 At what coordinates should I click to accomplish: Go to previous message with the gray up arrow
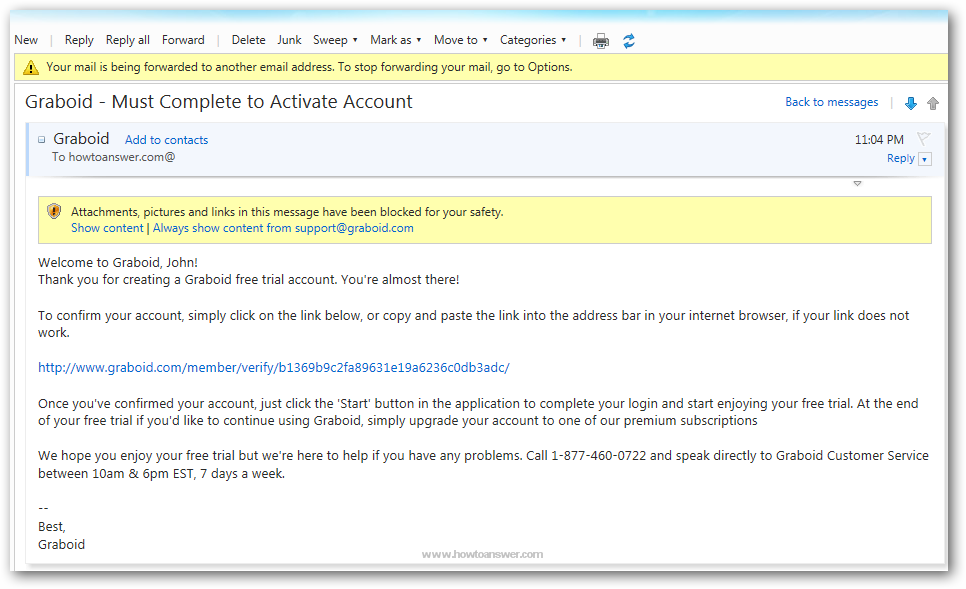pos(933,104)
